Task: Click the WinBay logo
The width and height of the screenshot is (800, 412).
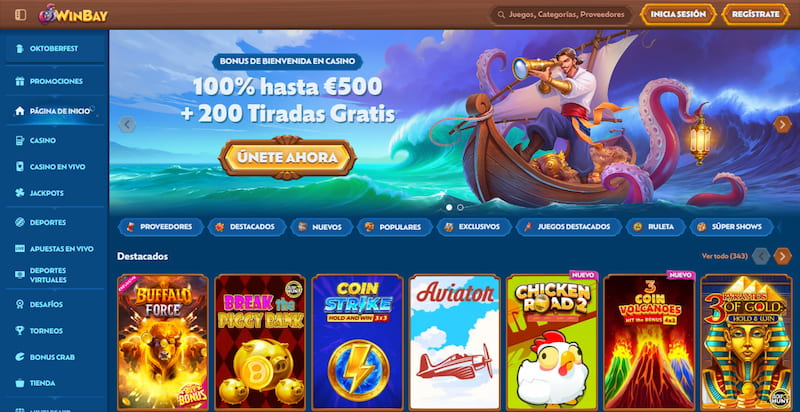Action: click(x=73, y=14)
